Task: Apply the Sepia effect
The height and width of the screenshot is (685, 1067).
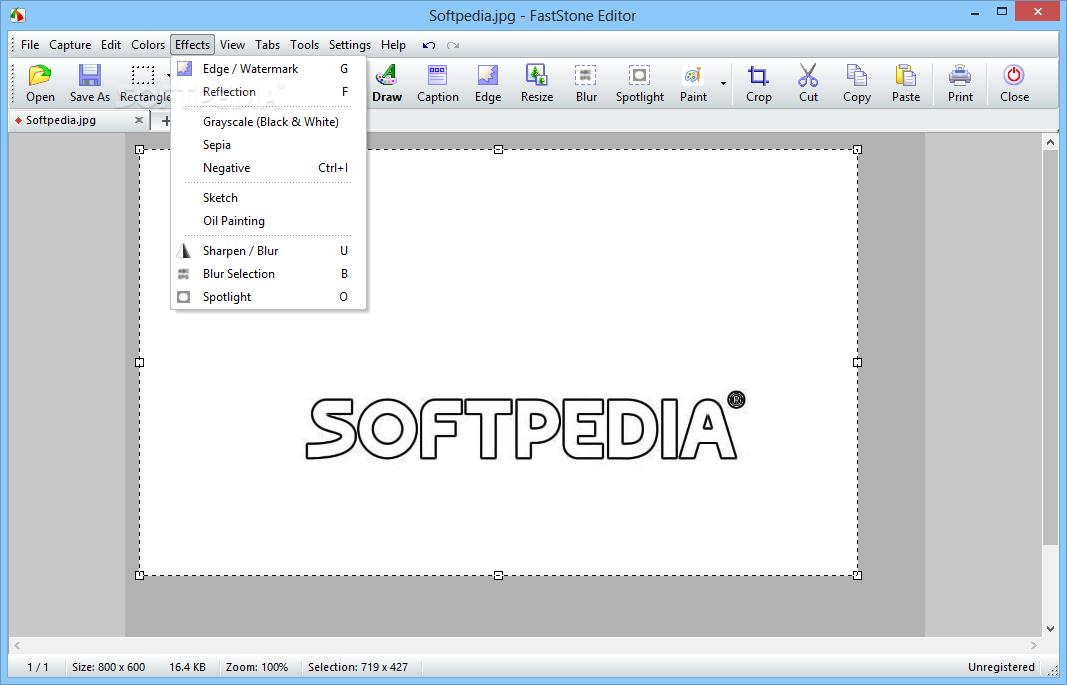Action: tap(268, 145)
